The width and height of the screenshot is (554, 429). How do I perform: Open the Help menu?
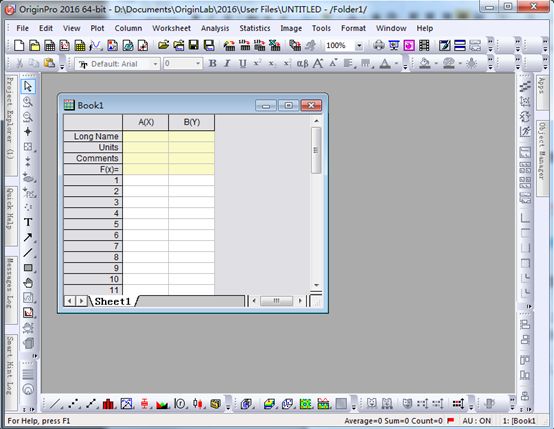425,28
